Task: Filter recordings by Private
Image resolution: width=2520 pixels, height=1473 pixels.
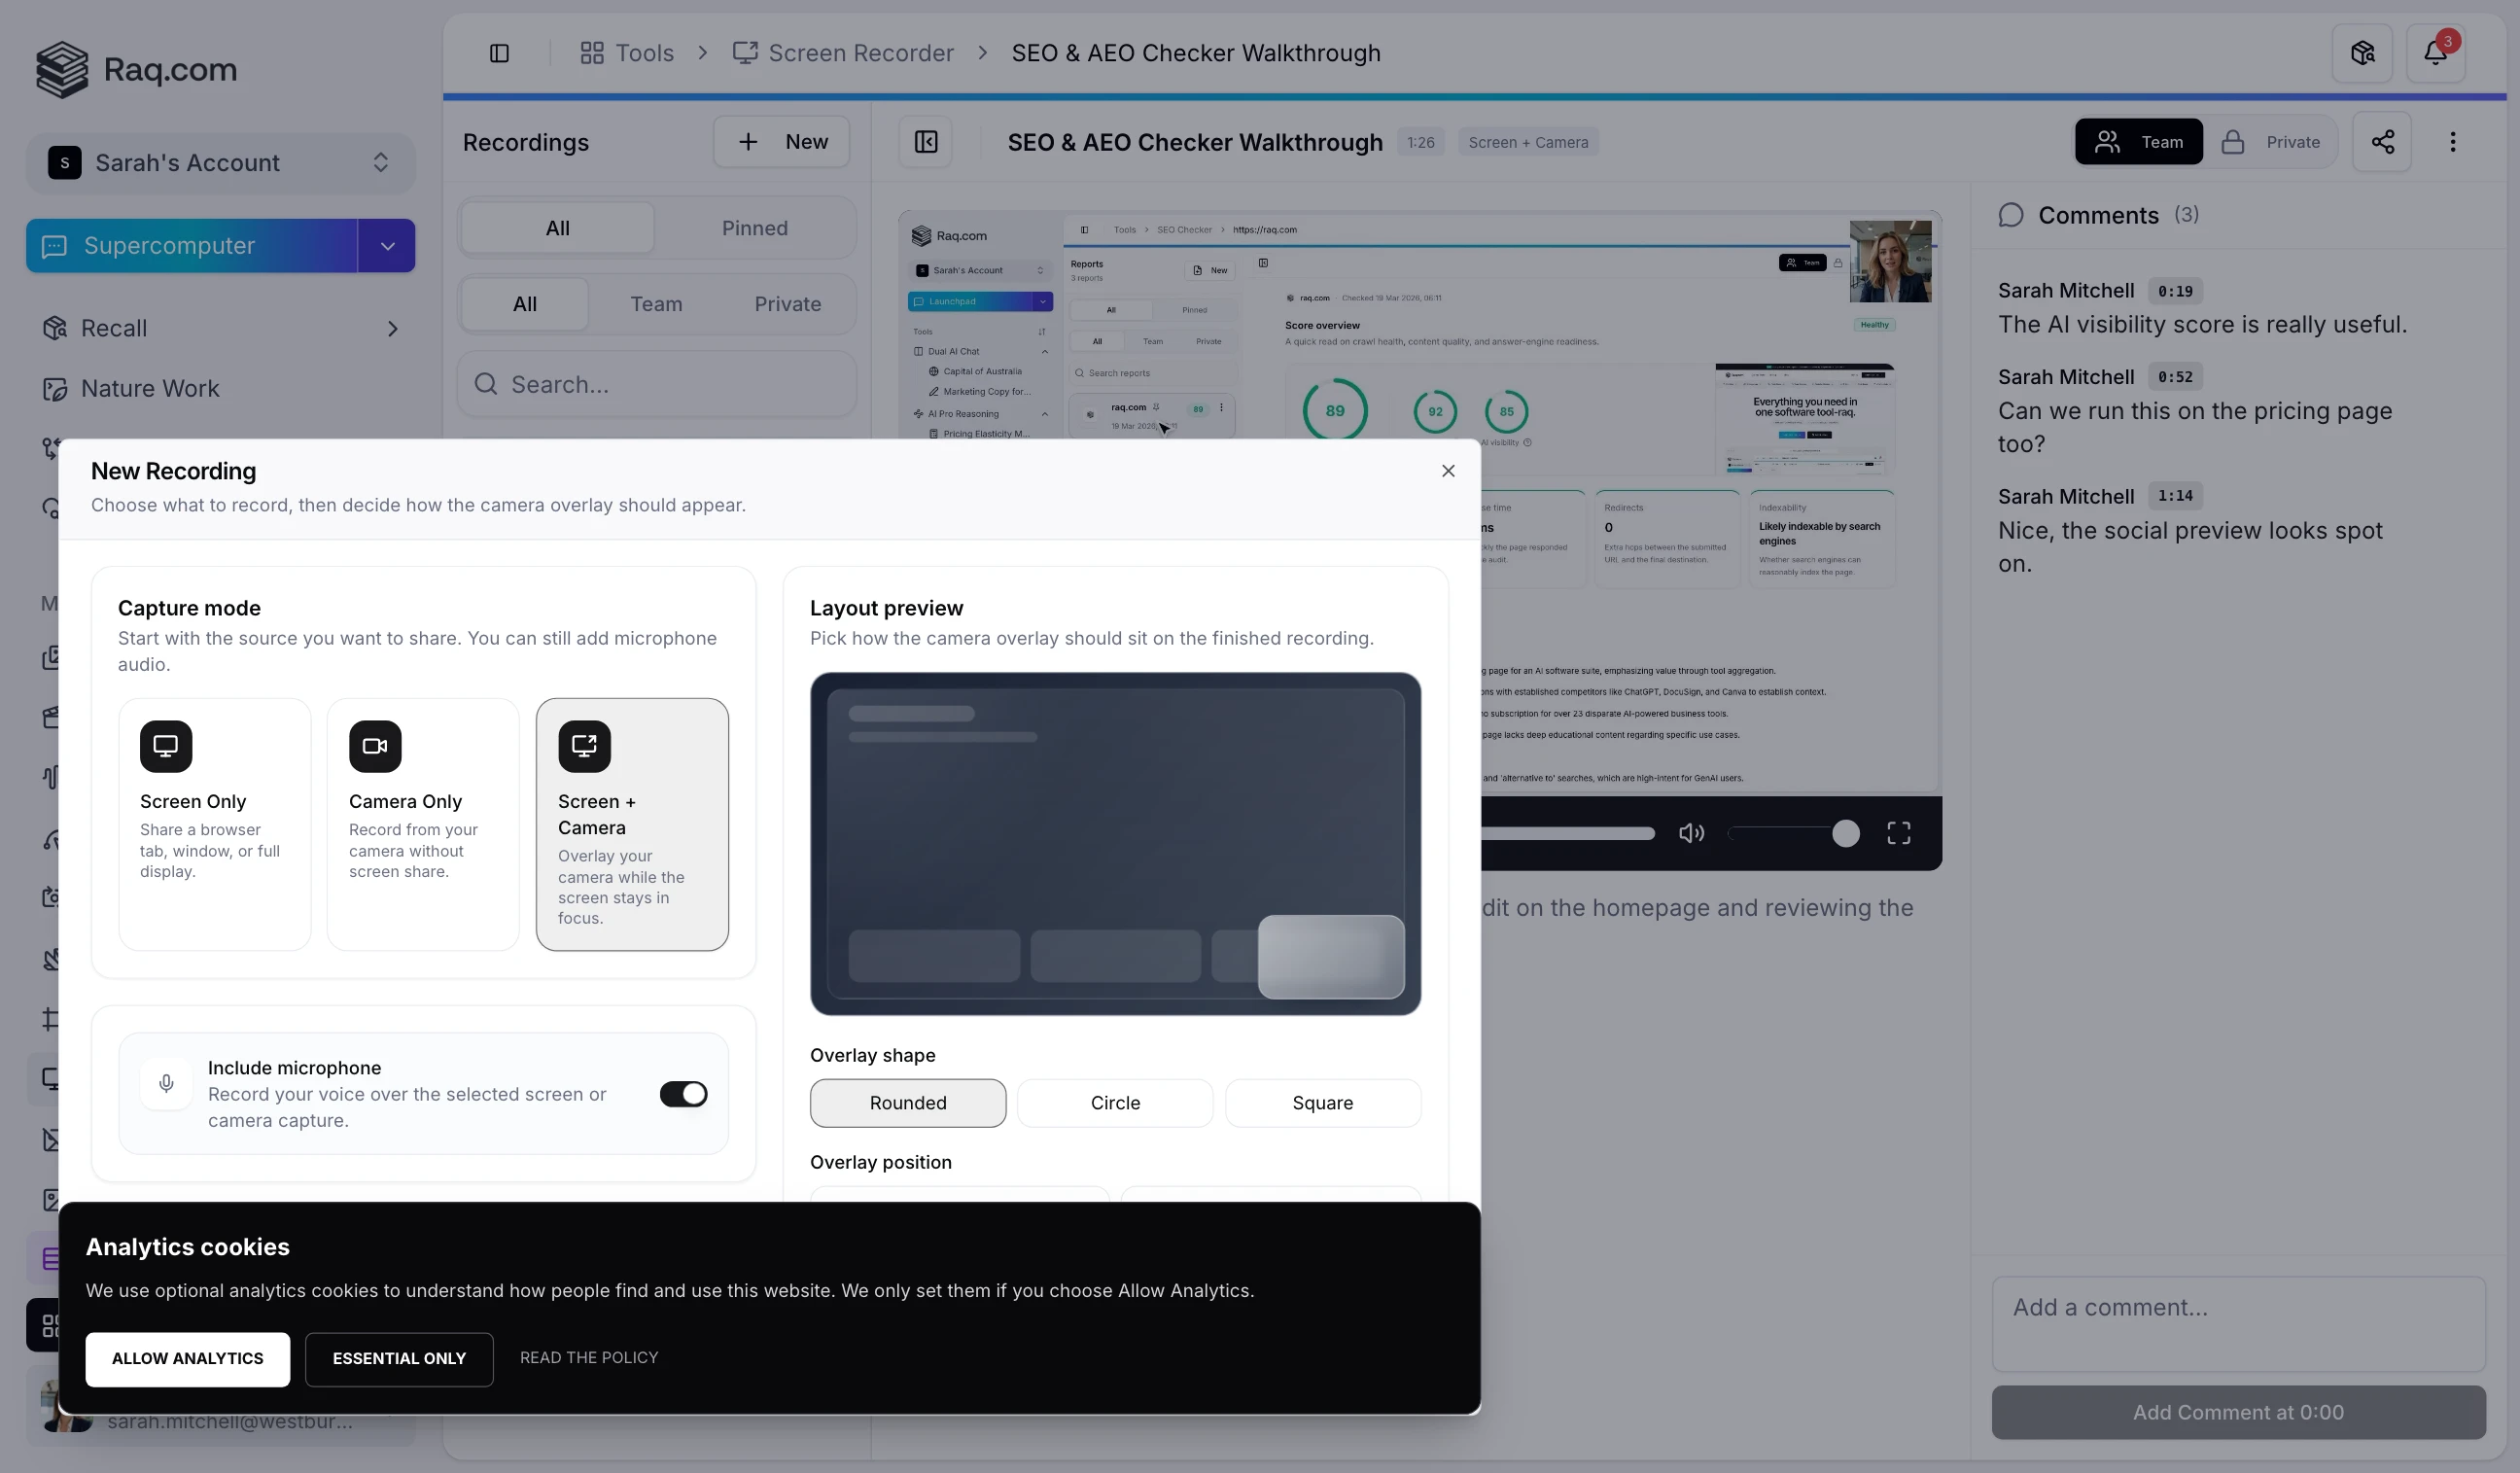Action: click(787, 304)
